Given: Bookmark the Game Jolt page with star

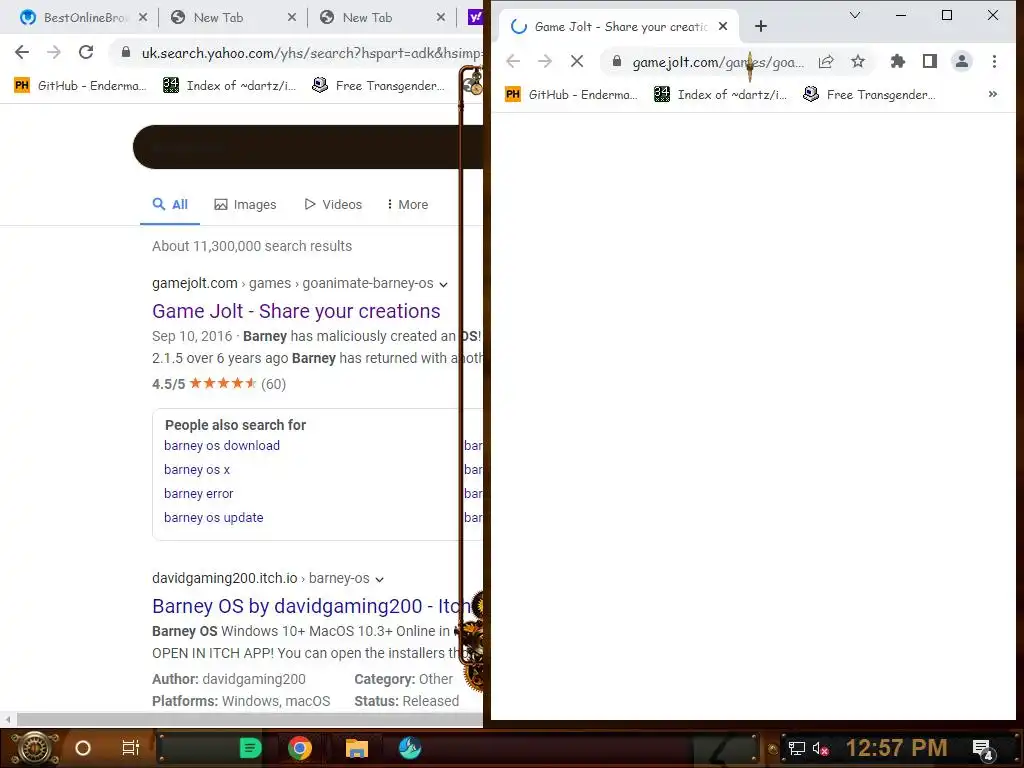Looking at the screenshot, I should (x=858, y=61).
